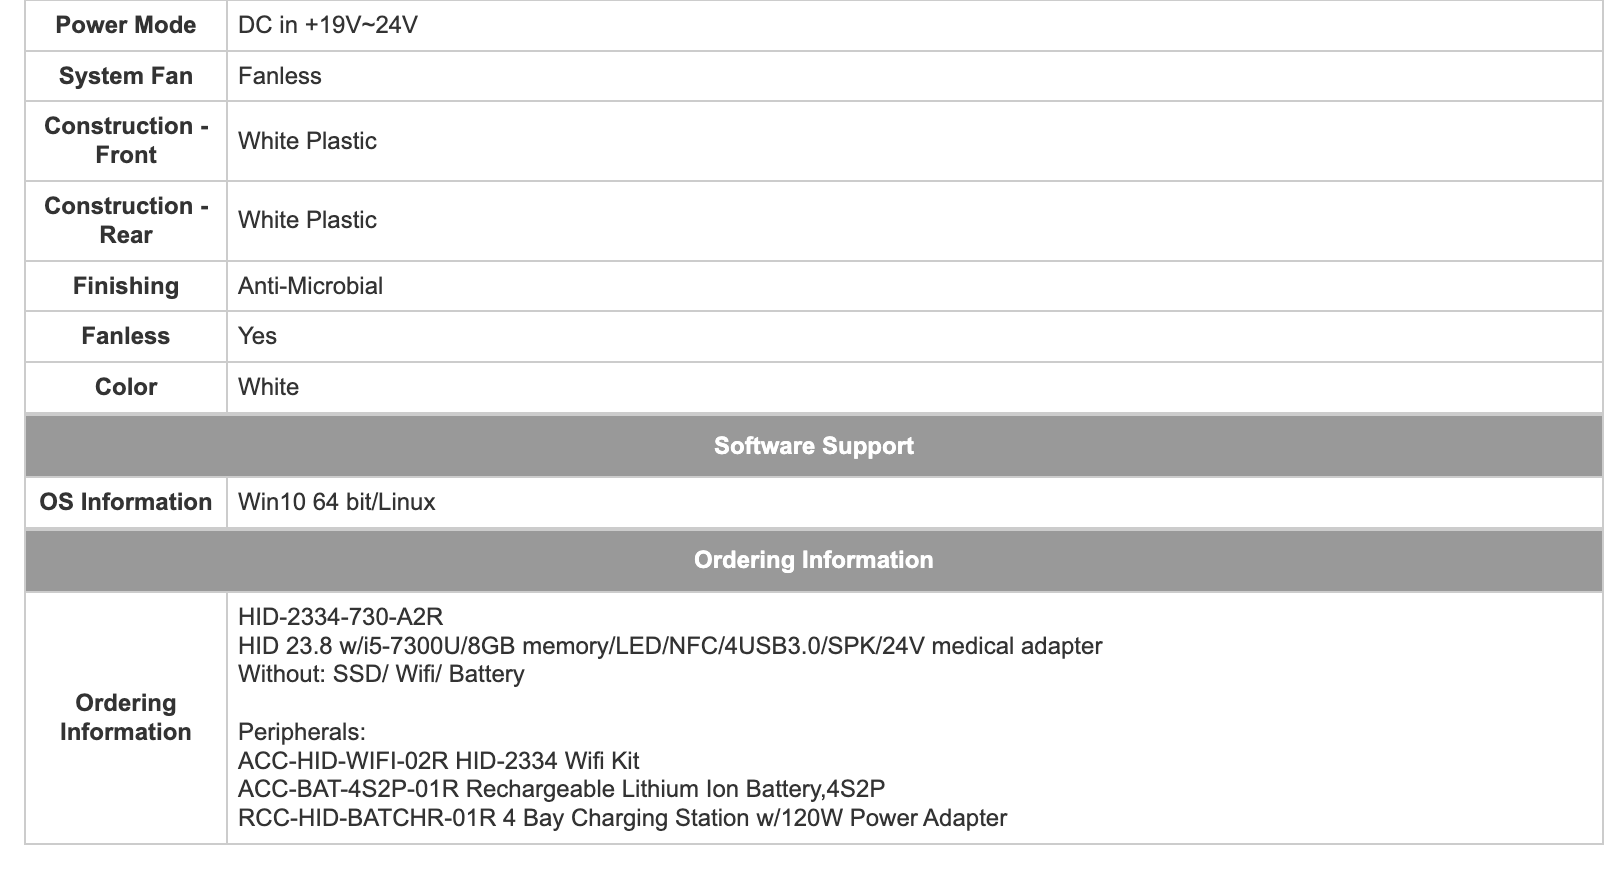Click the Yes value in Fanless row
1616x878 pixels.
[x=257, y=336]
